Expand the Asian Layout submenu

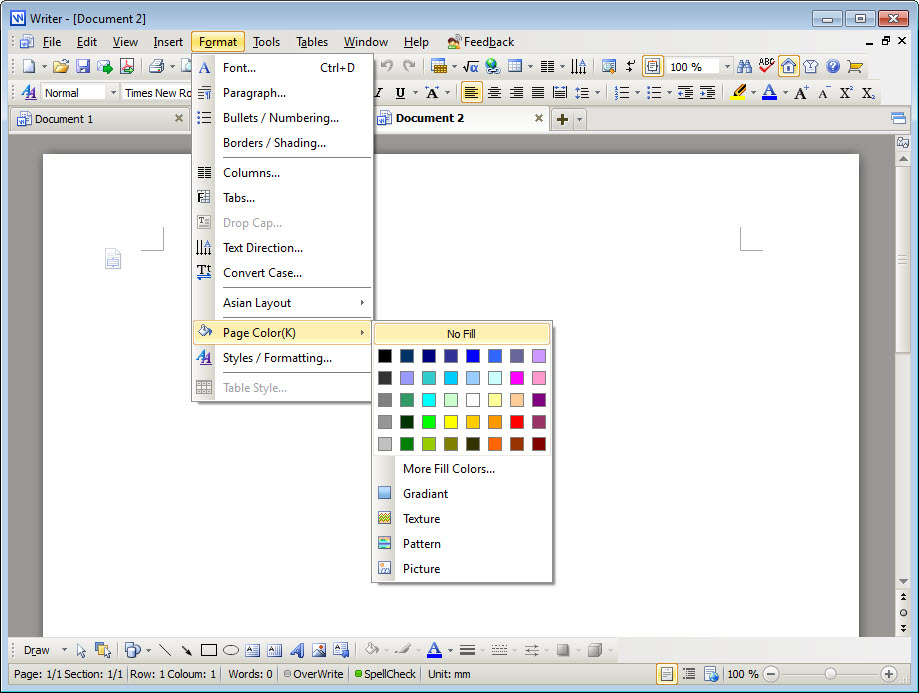(x=292, y=303)
